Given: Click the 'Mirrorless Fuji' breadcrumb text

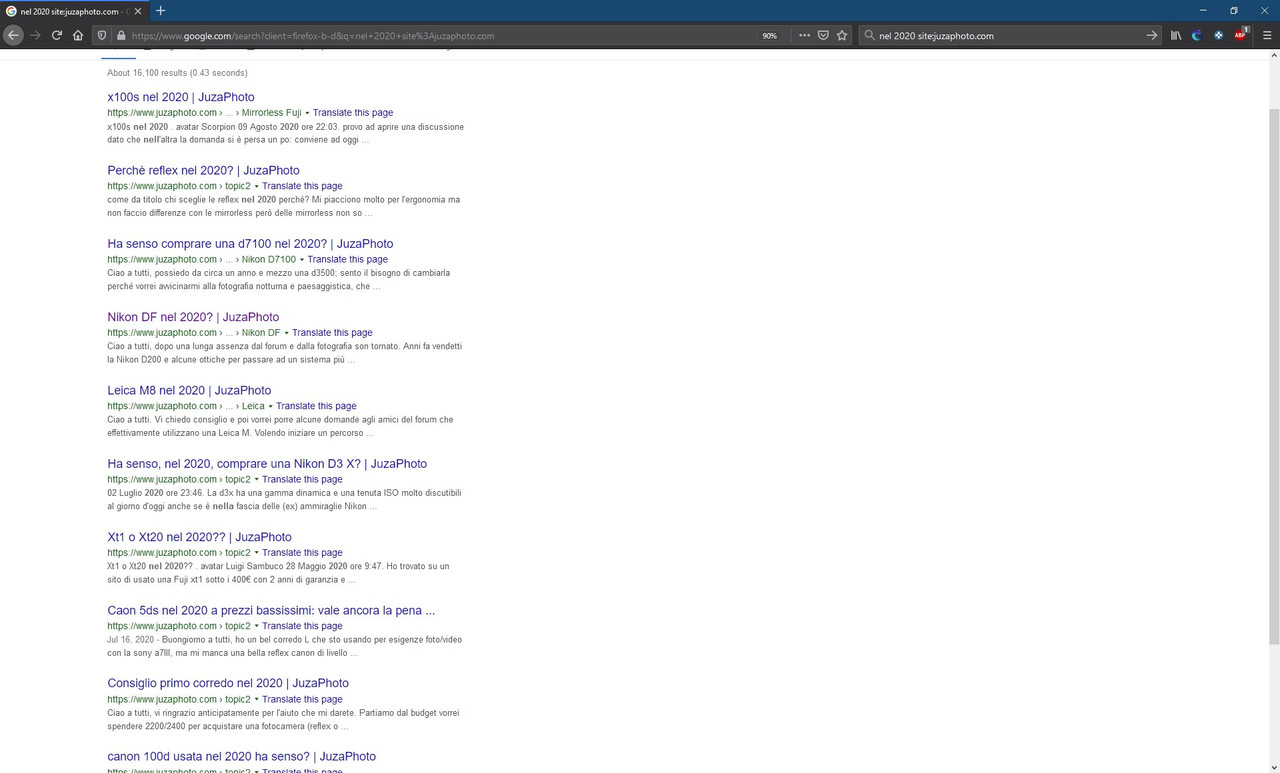Looking at the screenshot, I should click(271, 113).
